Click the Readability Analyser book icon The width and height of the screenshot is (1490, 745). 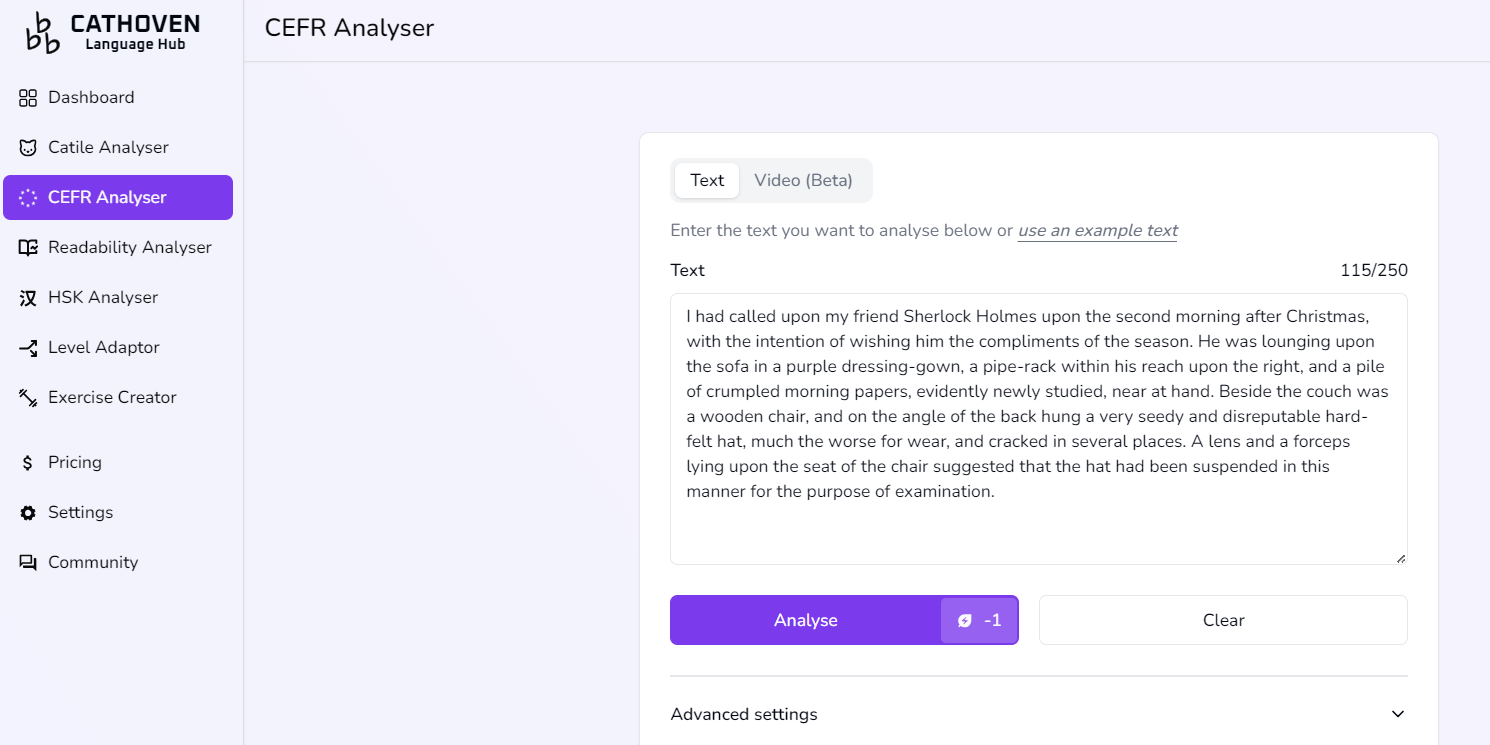28,248
